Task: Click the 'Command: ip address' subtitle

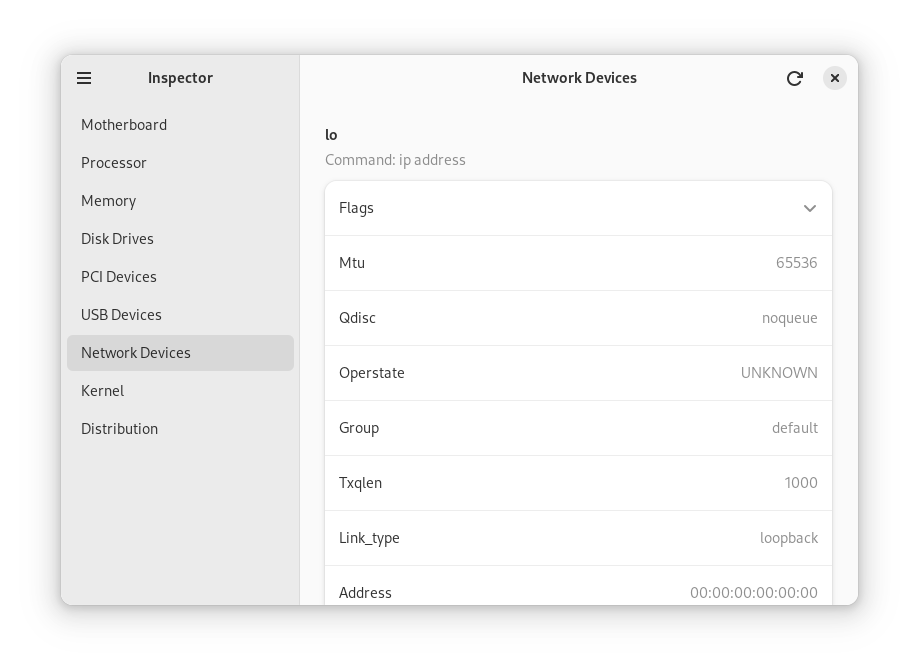Action: coord(395,160)
